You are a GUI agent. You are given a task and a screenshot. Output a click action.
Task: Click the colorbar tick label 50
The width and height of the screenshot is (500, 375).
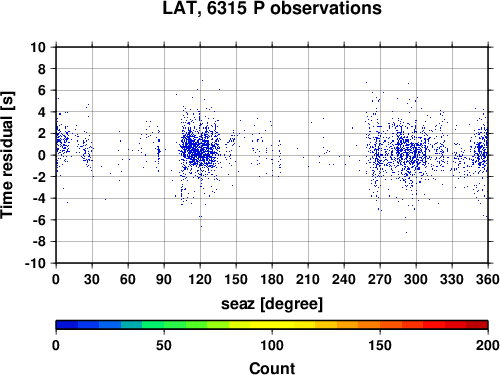(164, 346)
